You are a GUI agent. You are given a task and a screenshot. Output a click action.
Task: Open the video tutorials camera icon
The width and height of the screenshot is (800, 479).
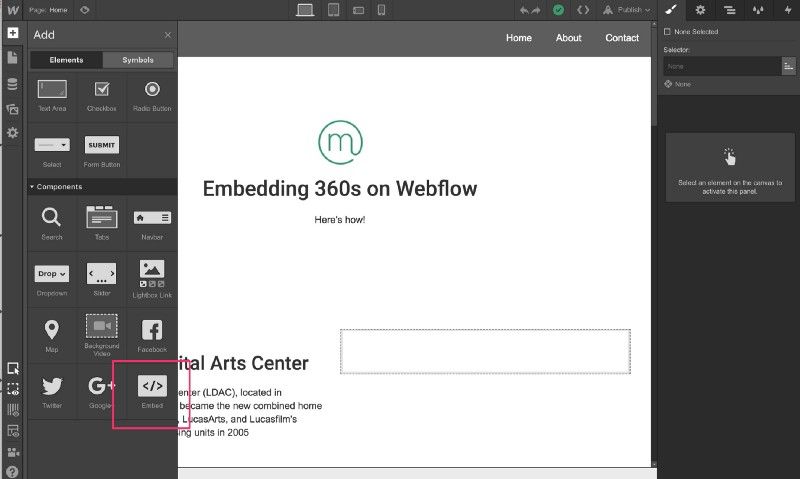click(13, 452)
